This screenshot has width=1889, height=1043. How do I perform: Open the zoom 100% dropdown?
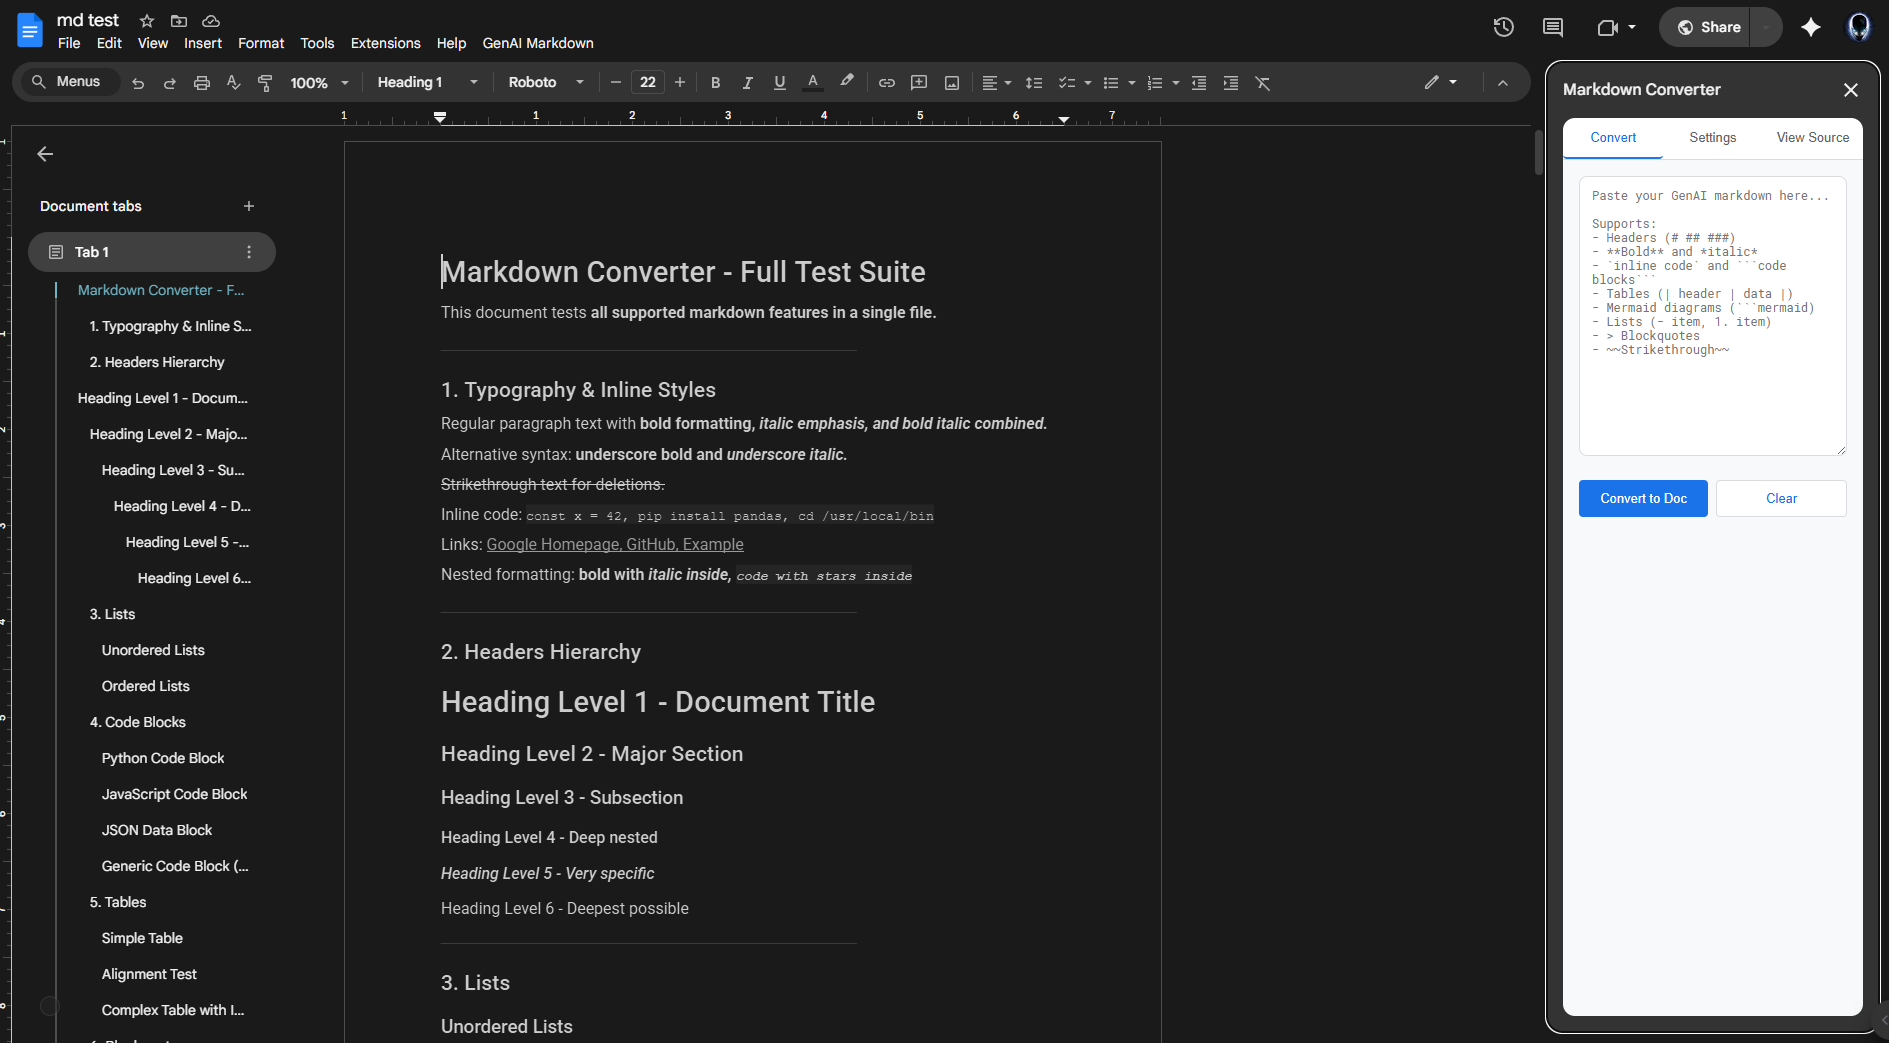[x=319, y=83]
